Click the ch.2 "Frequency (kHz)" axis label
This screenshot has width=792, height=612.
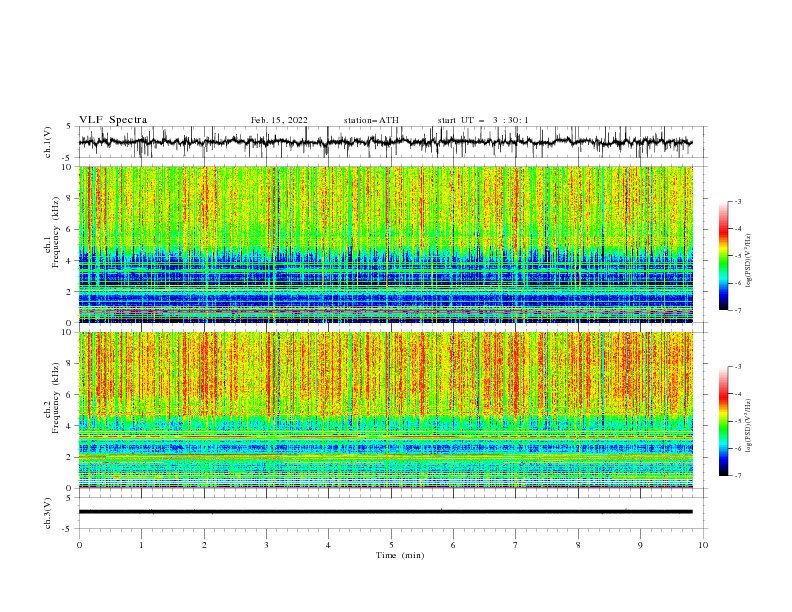(x=56, y=398)
